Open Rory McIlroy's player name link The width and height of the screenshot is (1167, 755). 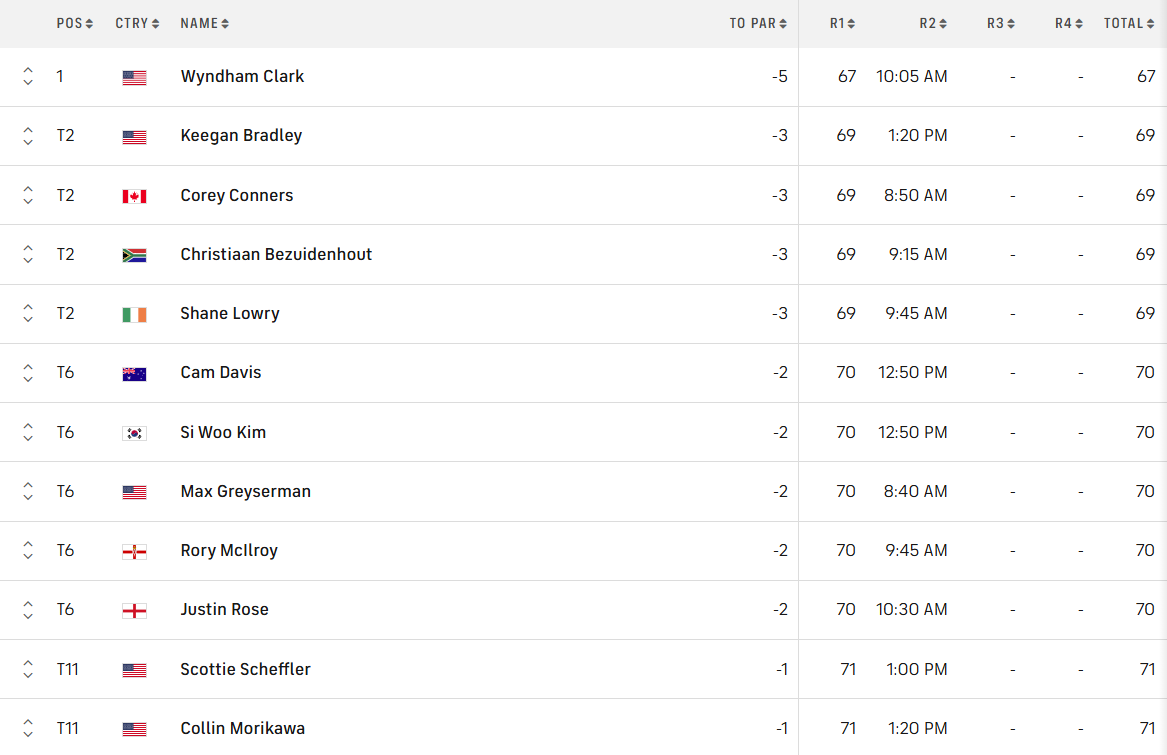click(229, 551)
